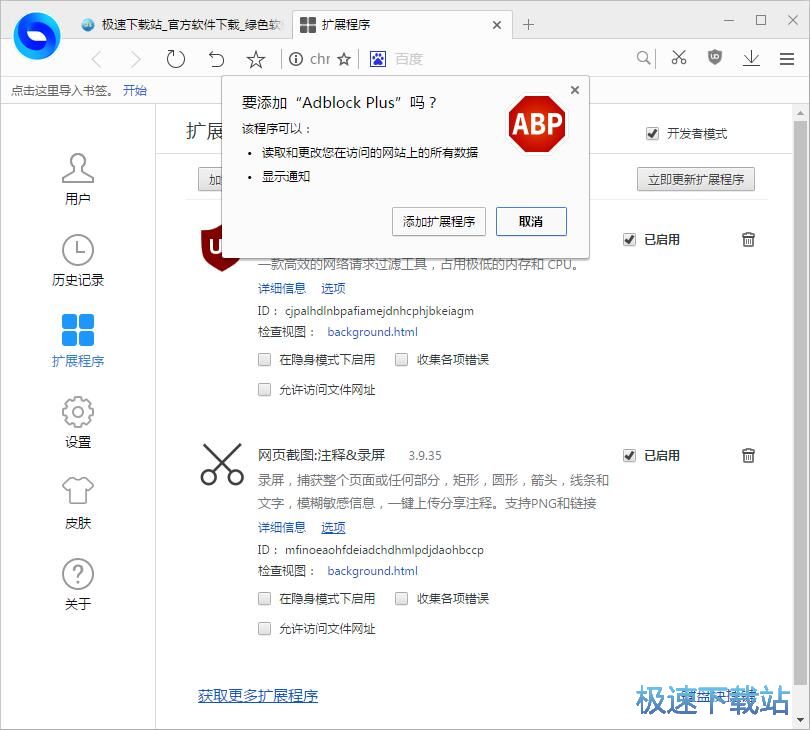Open 设置 in the sidebar
810x730 pixels.
click(x=78, y=423)
